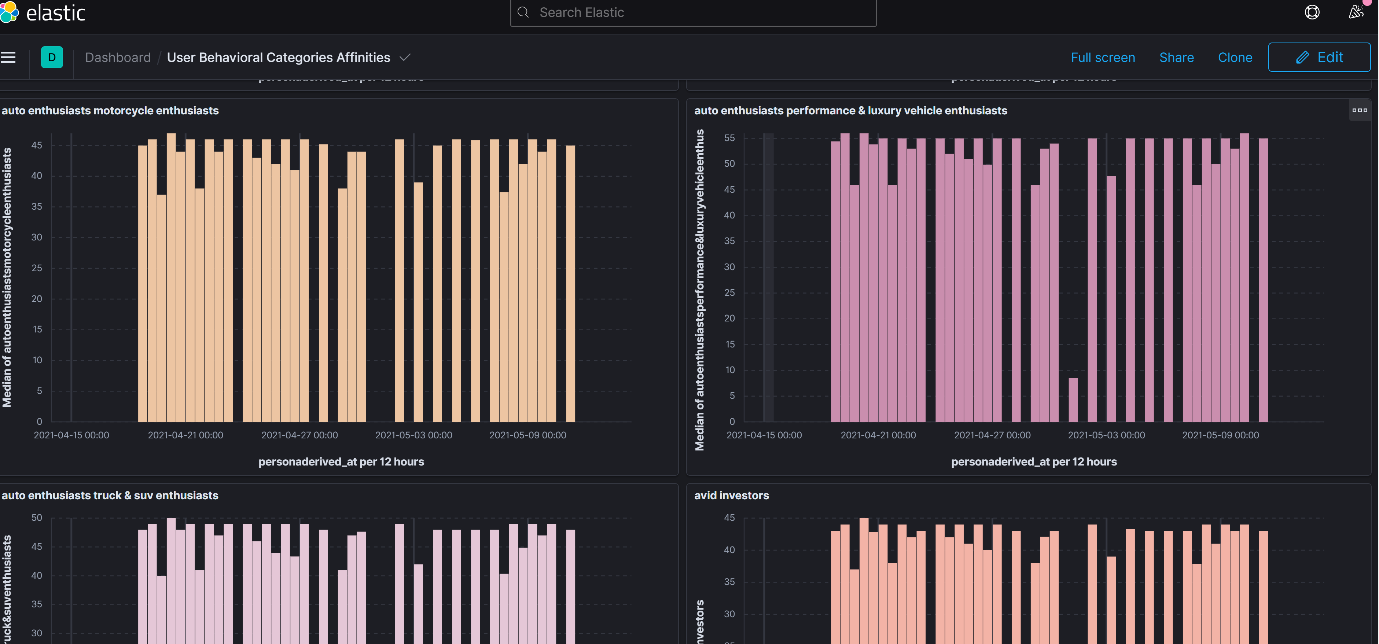
Task: Open panel options for performance & luxury vehicle chart
Action: [x=1359, y=111]
